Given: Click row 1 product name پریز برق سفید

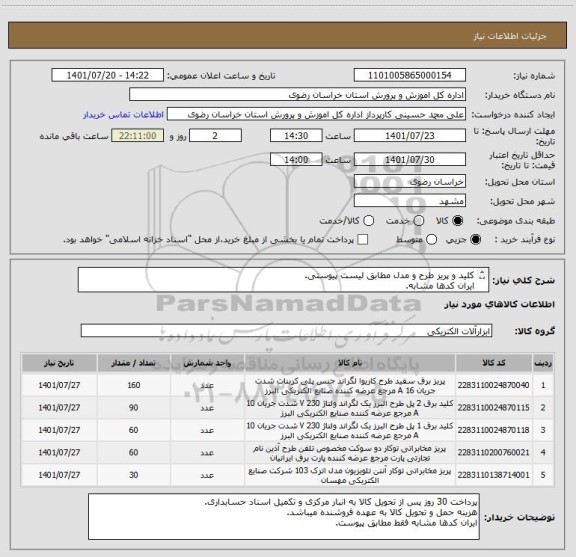Looking at the screenshot, I should (x=350, y=385).
